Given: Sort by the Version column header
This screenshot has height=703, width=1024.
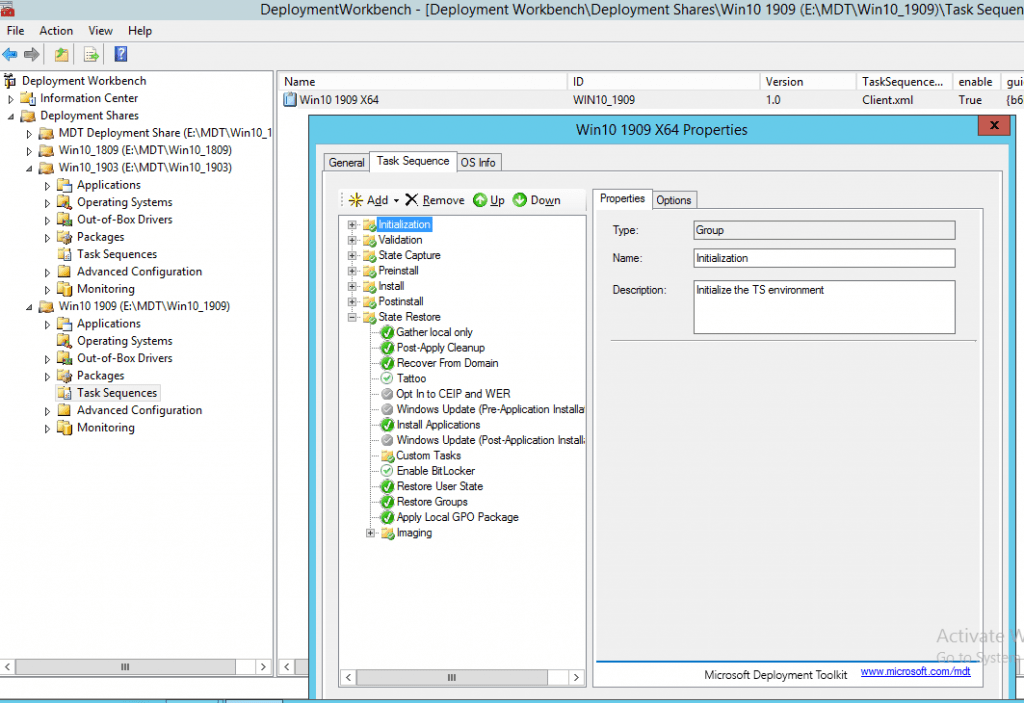Looking at the screenshot, I should [807, 82].
